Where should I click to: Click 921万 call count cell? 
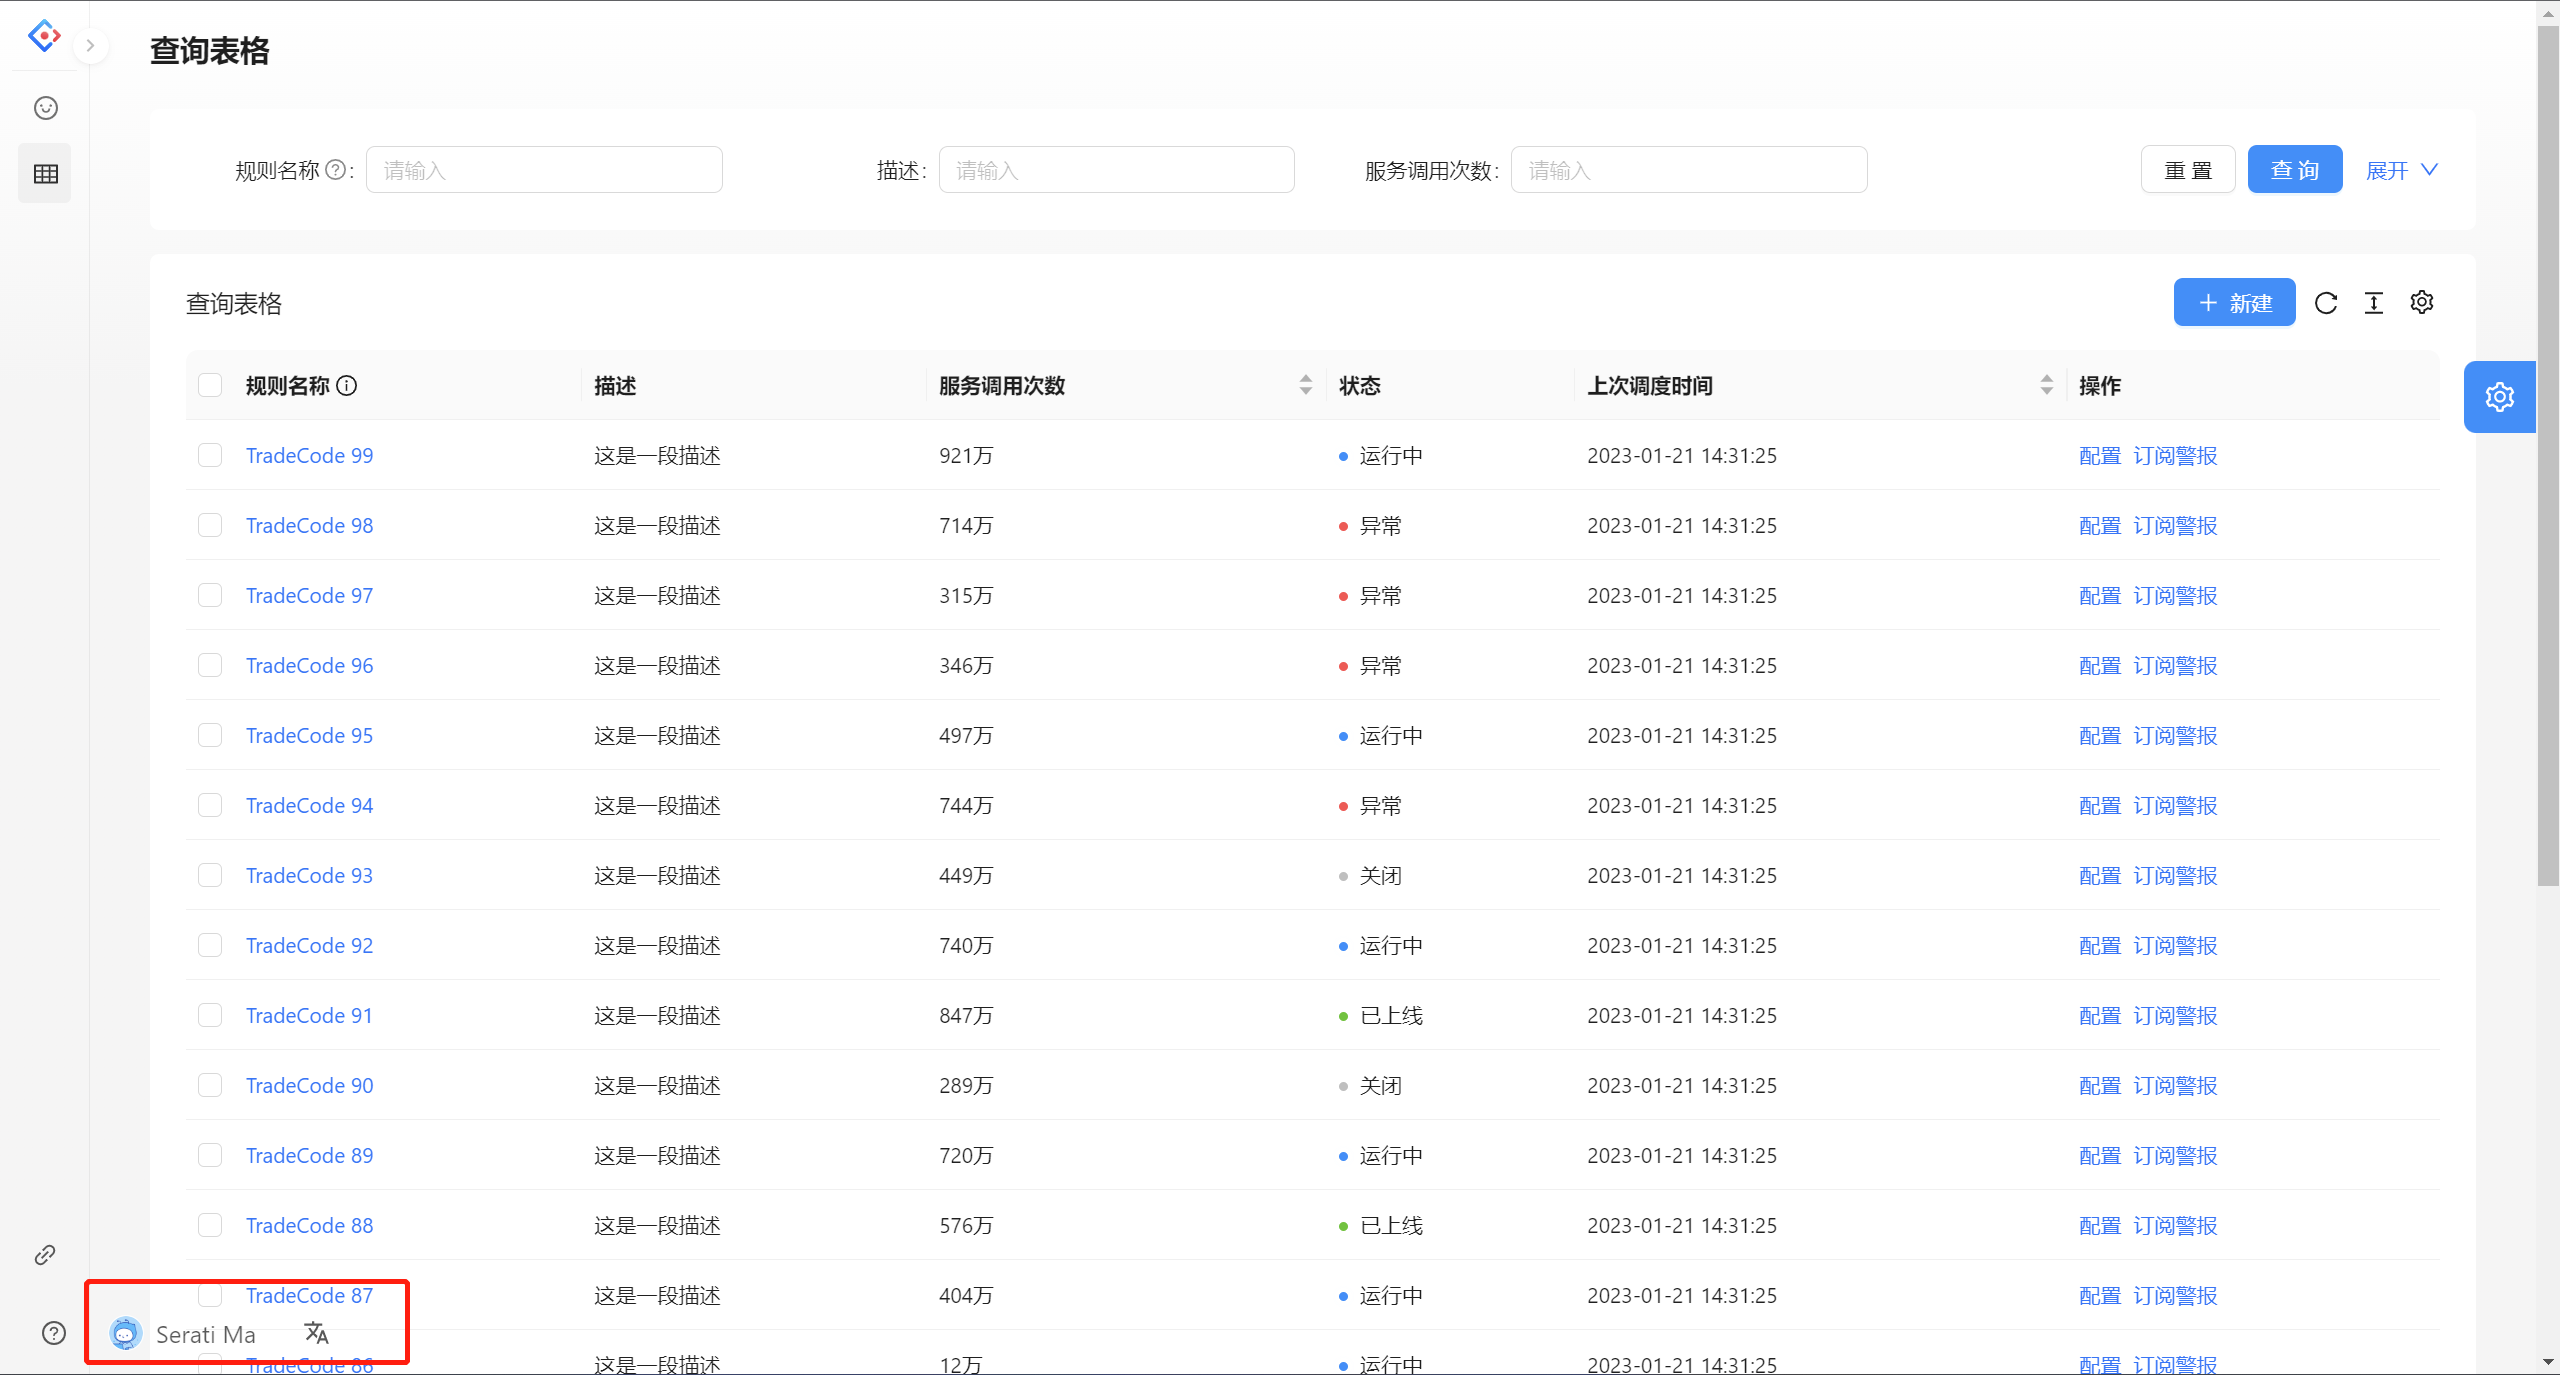tap(966, 455)
